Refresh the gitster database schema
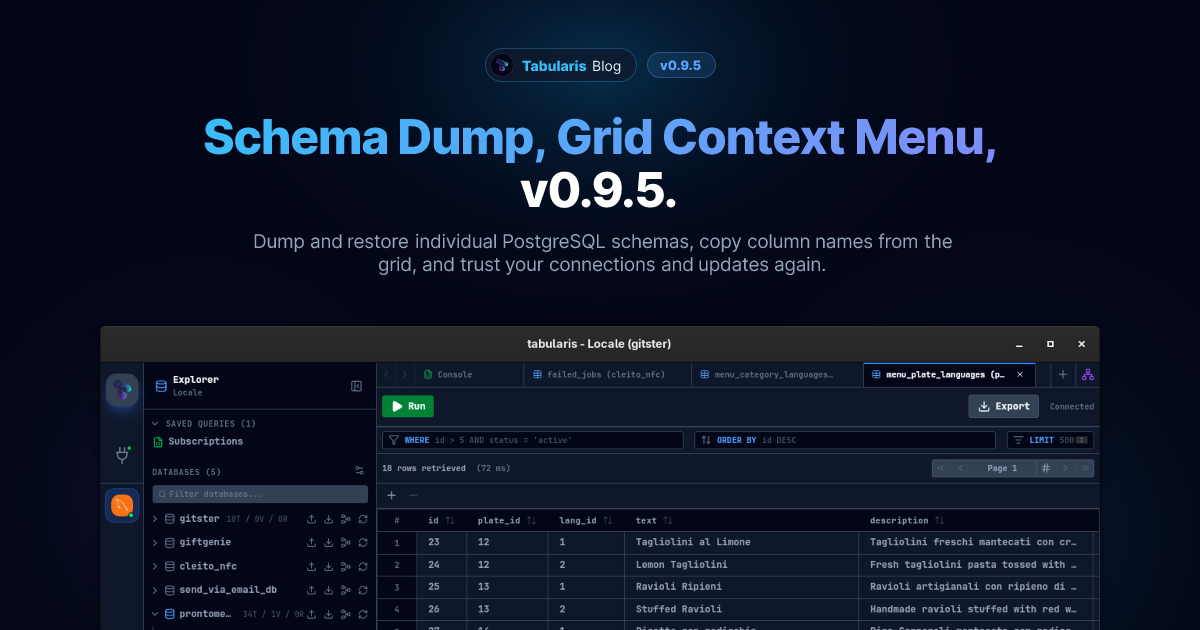1200x630 pixels. (x=363, y=519)
